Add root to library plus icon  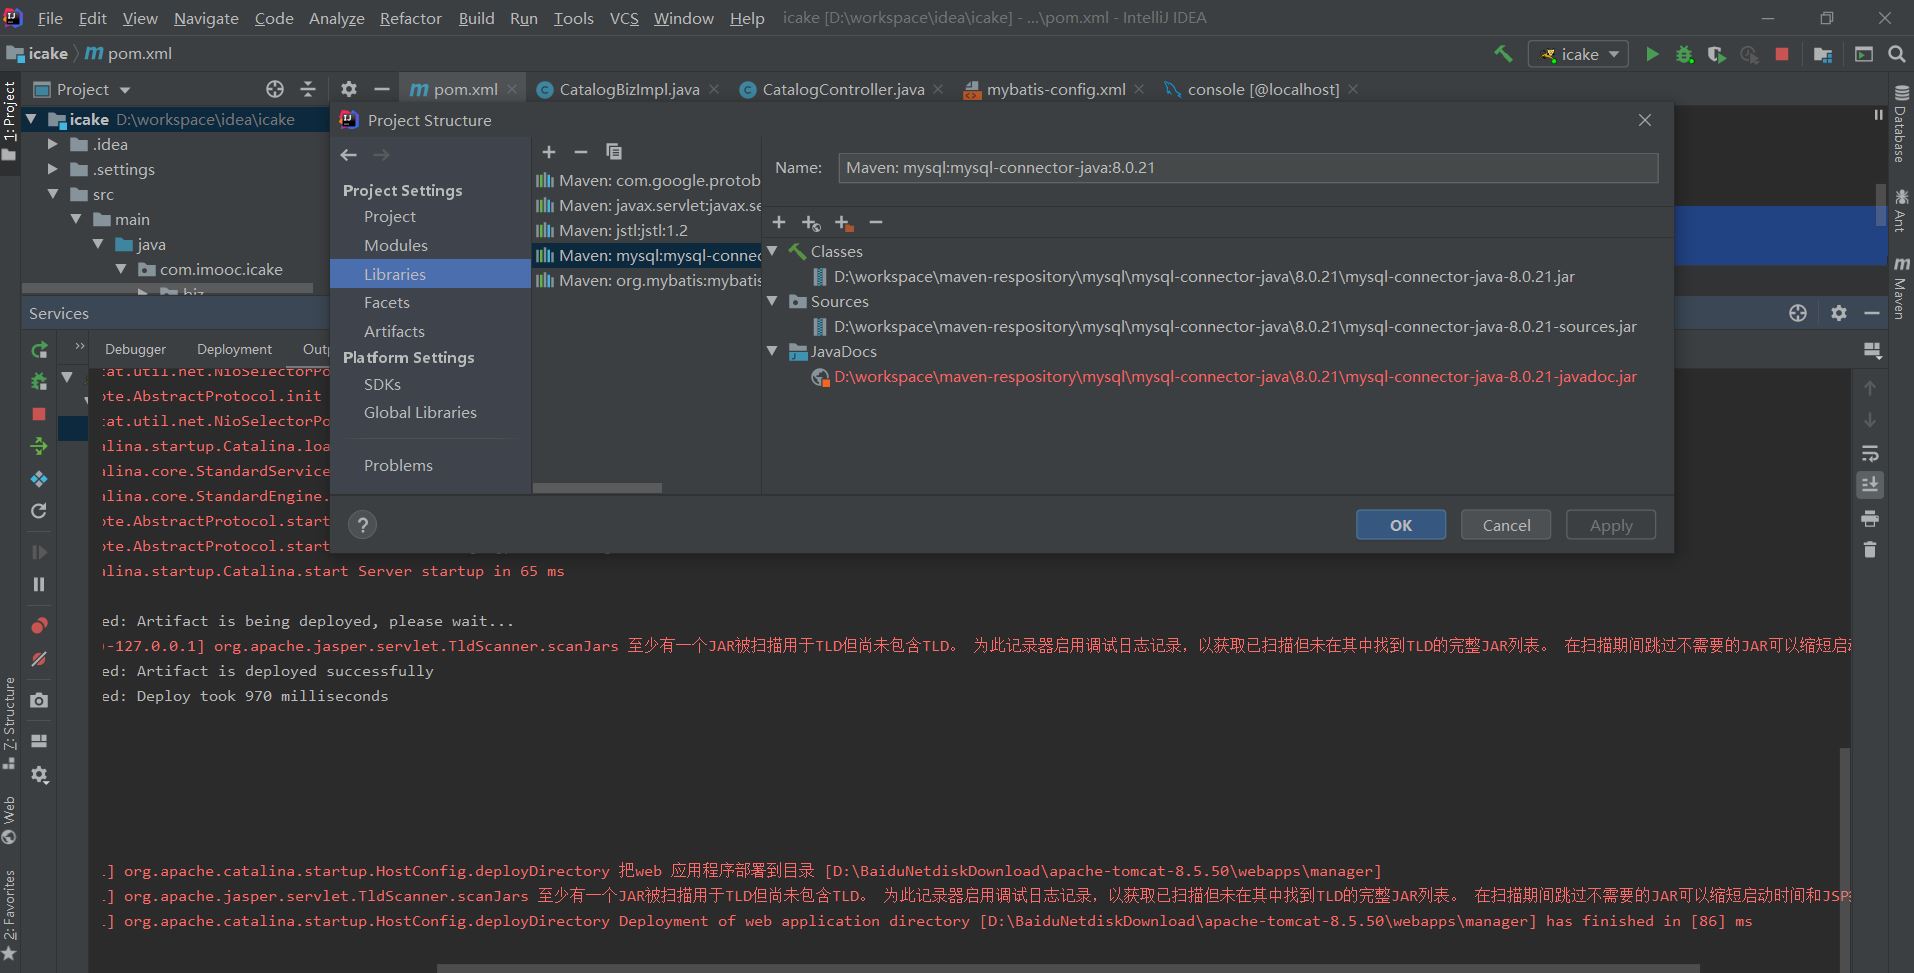click(779, 222)
